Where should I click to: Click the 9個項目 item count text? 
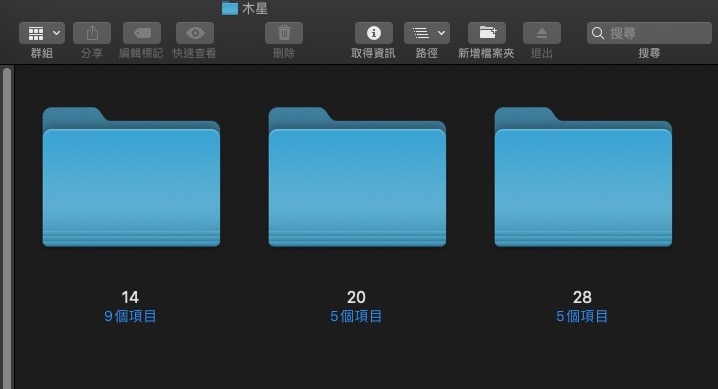(130, 316)
